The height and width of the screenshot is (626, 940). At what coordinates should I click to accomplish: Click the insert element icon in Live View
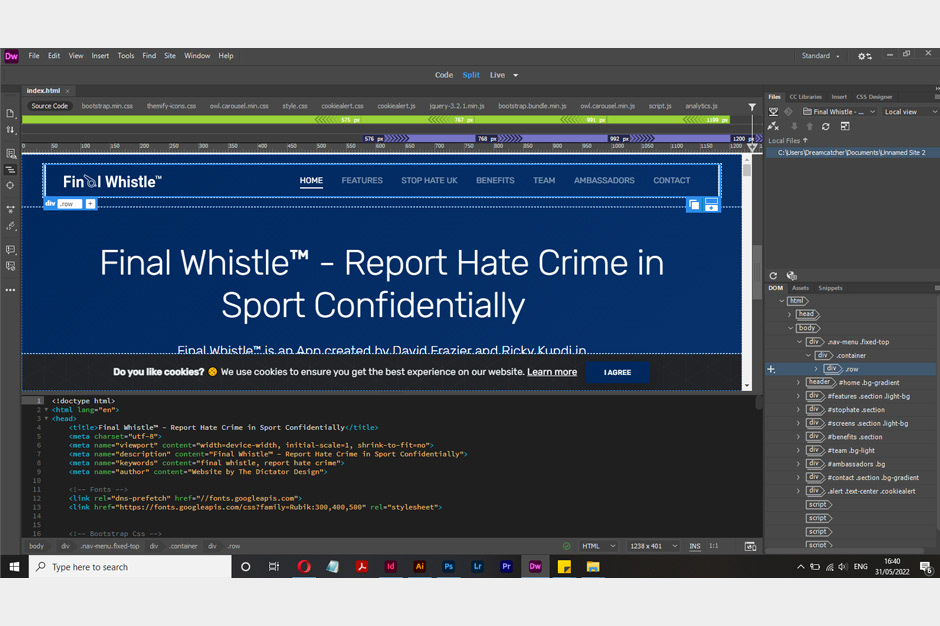(x=712, y=205)
